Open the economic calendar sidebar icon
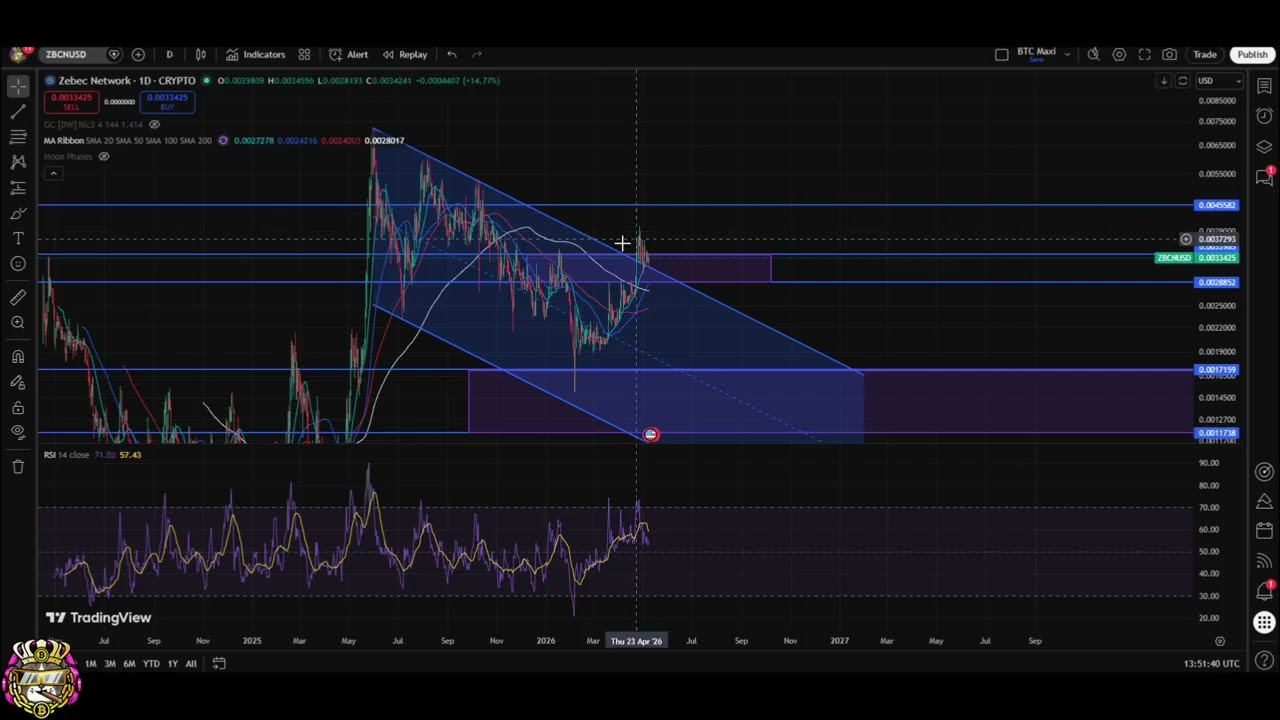Image resolution: width=1280 pixels, height=720 pixels. coord(1264,530)
